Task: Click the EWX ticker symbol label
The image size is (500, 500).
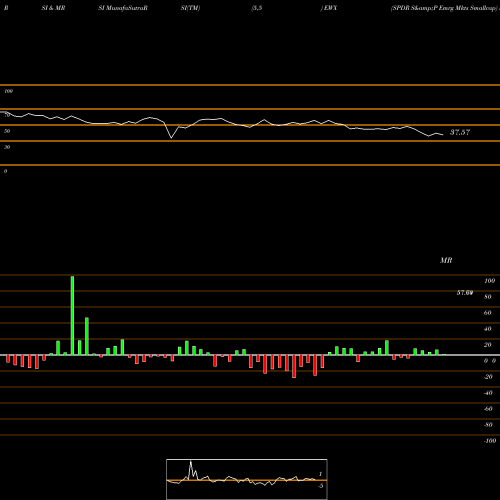Action: (x=330, y=8)
